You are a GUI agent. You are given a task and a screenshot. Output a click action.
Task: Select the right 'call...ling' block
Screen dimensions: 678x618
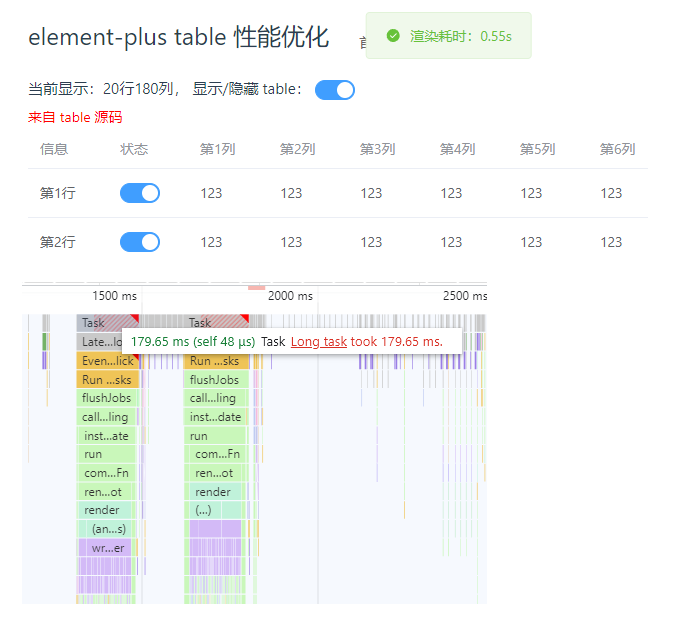215,398
